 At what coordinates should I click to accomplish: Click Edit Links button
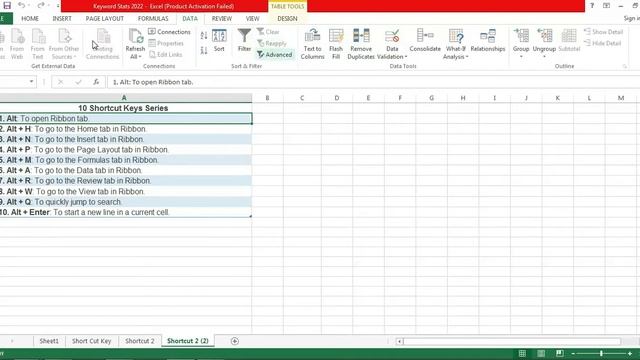[166, 54]
